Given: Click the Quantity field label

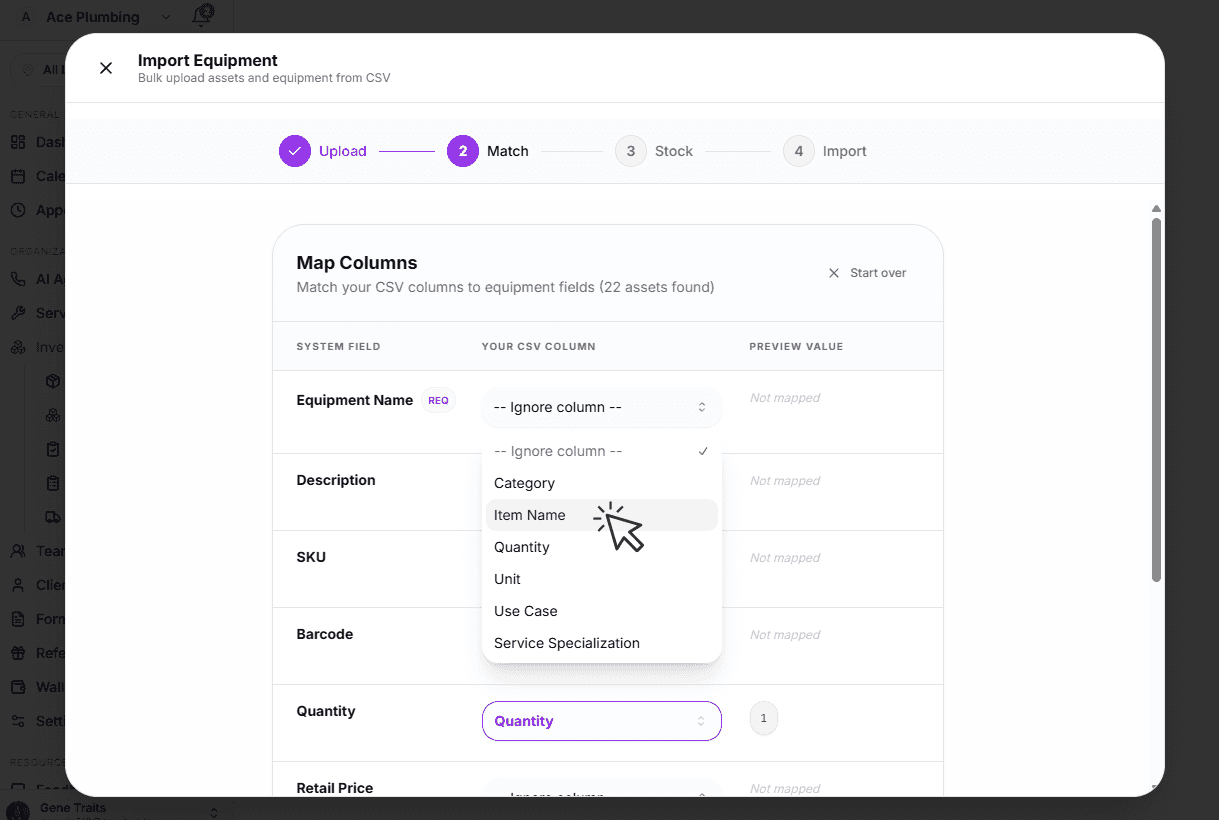Looking at the screenshot, I should [326, 711].
